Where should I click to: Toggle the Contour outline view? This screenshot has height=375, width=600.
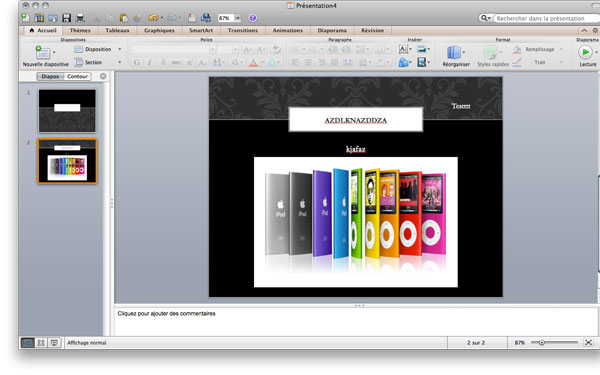point(77,76)
